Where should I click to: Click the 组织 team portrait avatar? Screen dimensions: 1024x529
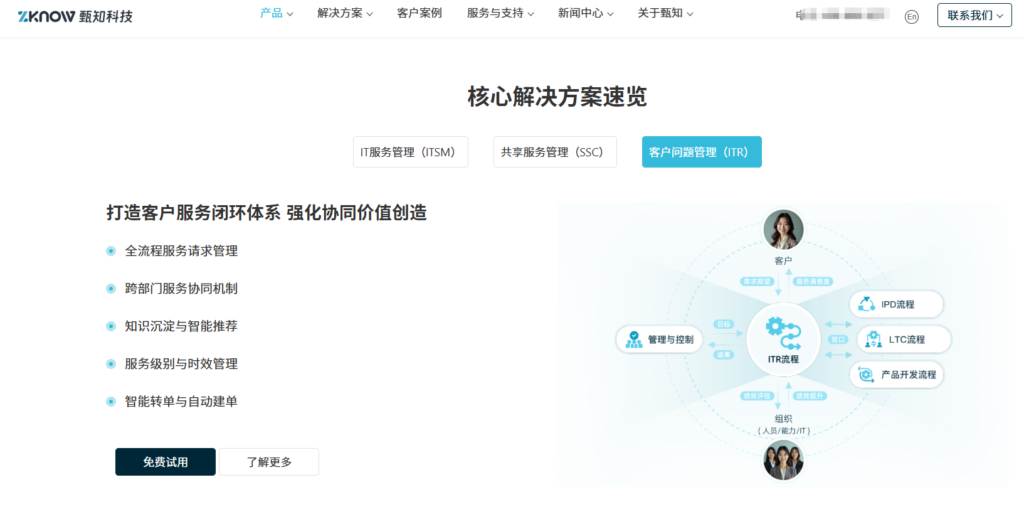(783, 460)
